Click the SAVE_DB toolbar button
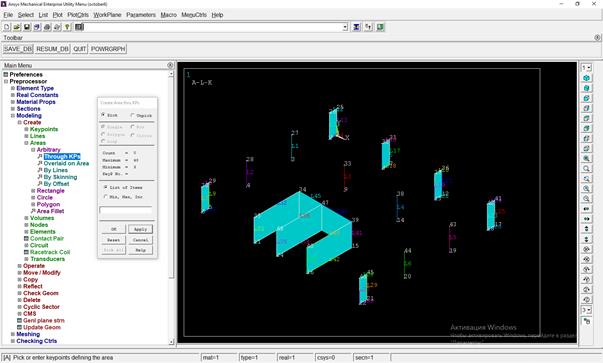The image size is (603, 363). pyautogui.click(x=18, y=49)
